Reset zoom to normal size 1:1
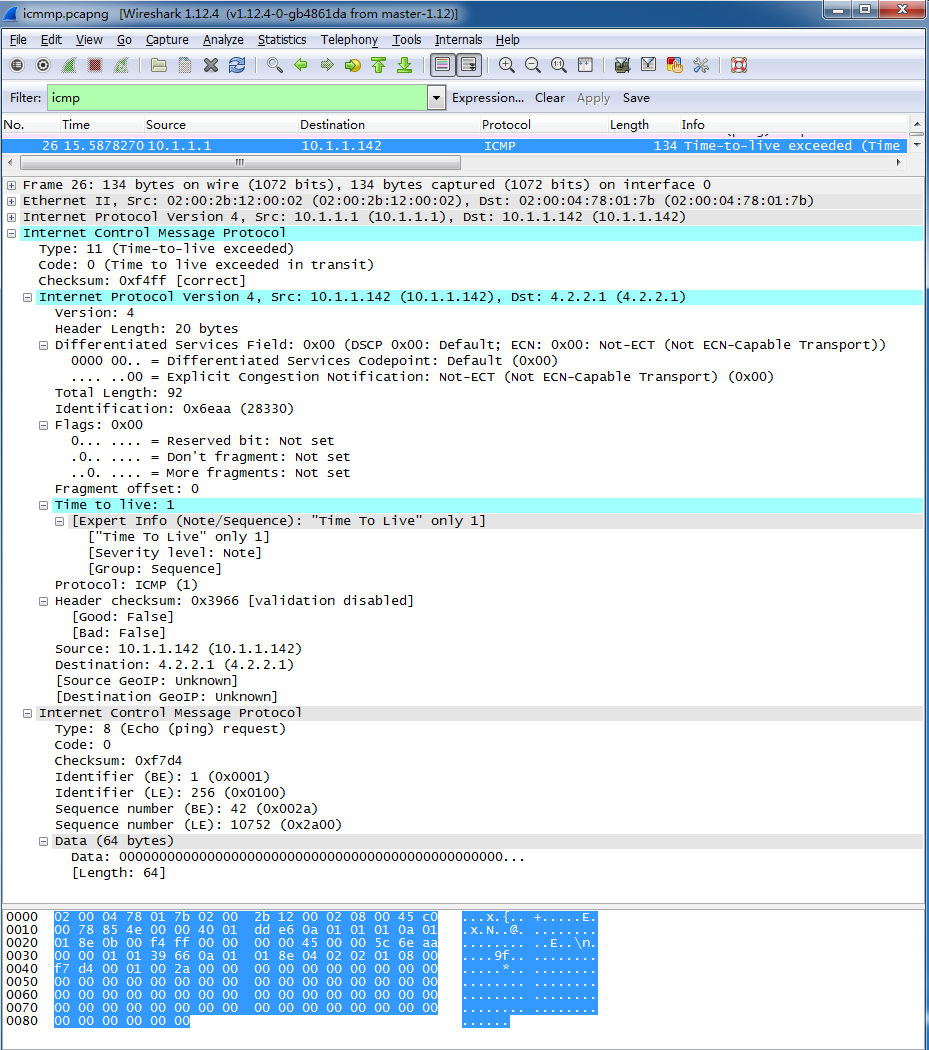This screenshot has width=929, height=1050. coord(559,65)
